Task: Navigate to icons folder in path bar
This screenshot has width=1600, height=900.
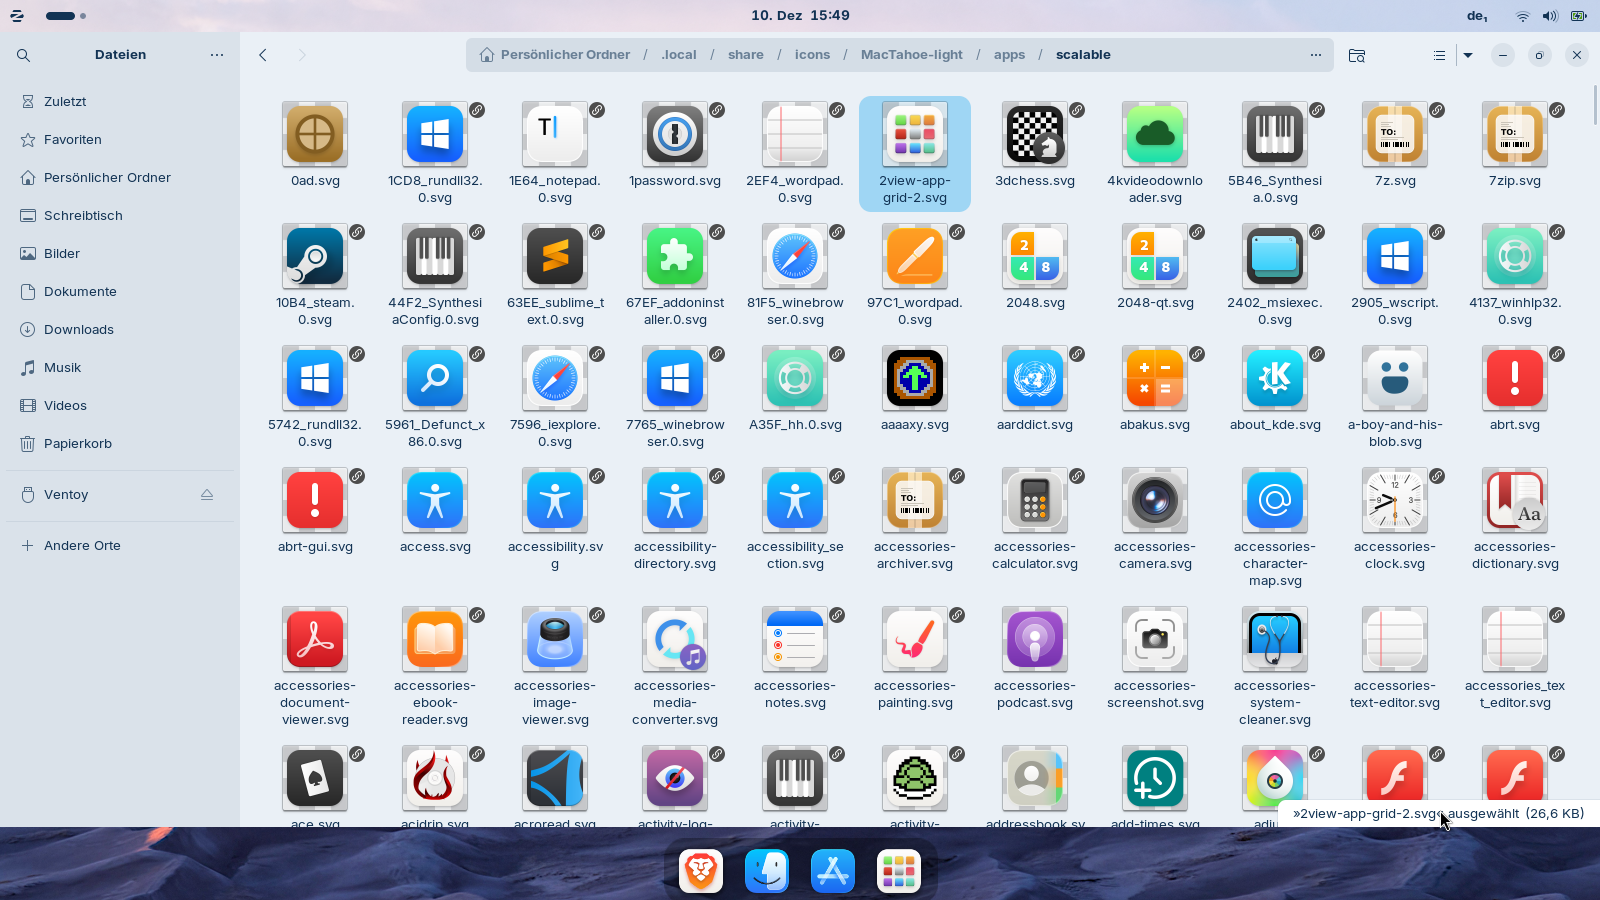Action: tap(812, 55)
